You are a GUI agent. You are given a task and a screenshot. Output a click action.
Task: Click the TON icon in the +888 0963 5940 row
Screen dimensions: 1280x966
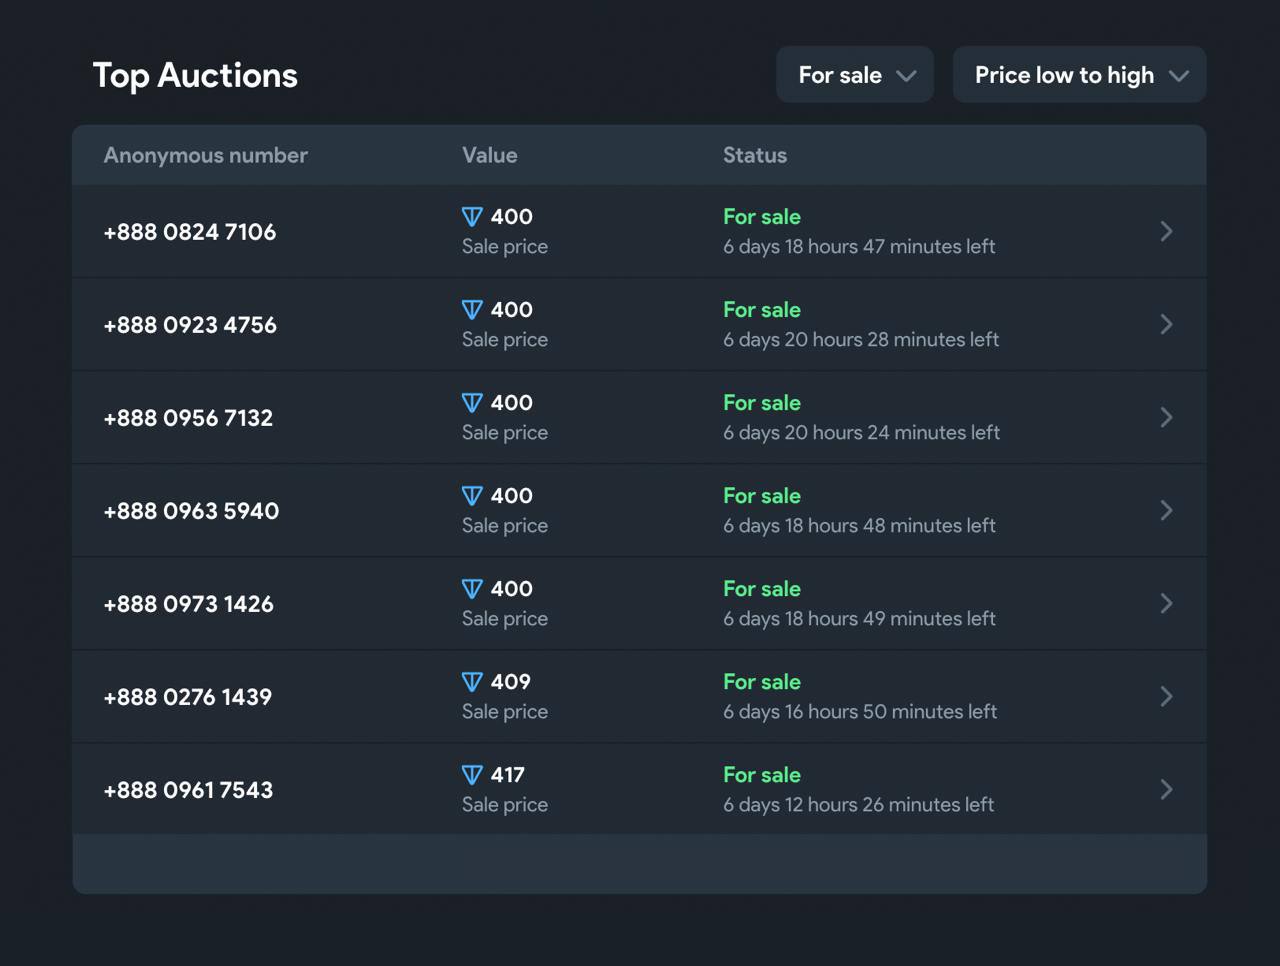(472, 496)
